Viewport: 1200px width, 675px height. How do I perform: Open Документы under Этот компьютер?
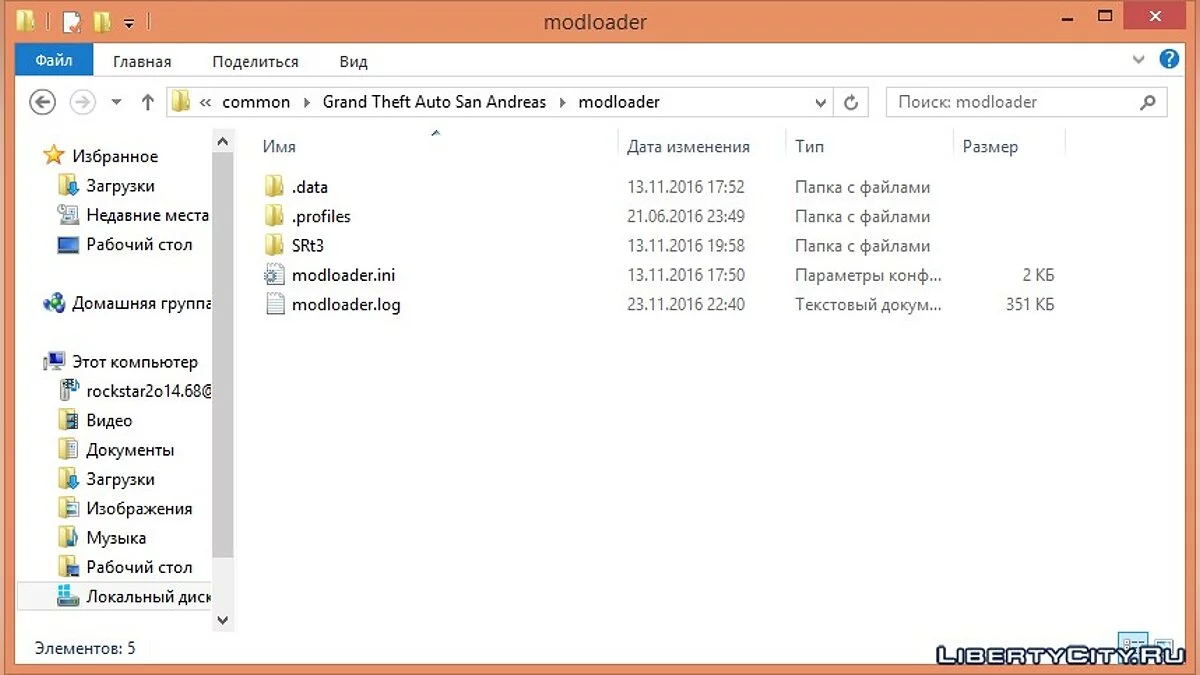click(130, 450)
